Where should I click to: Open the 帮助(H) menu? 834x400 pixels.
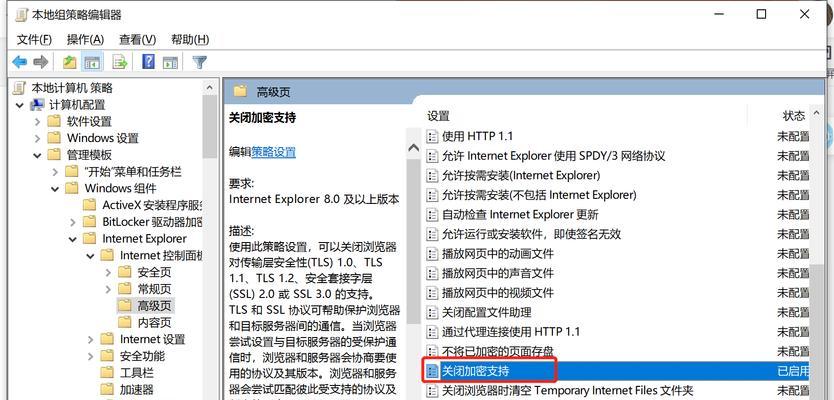click(190, 39)
